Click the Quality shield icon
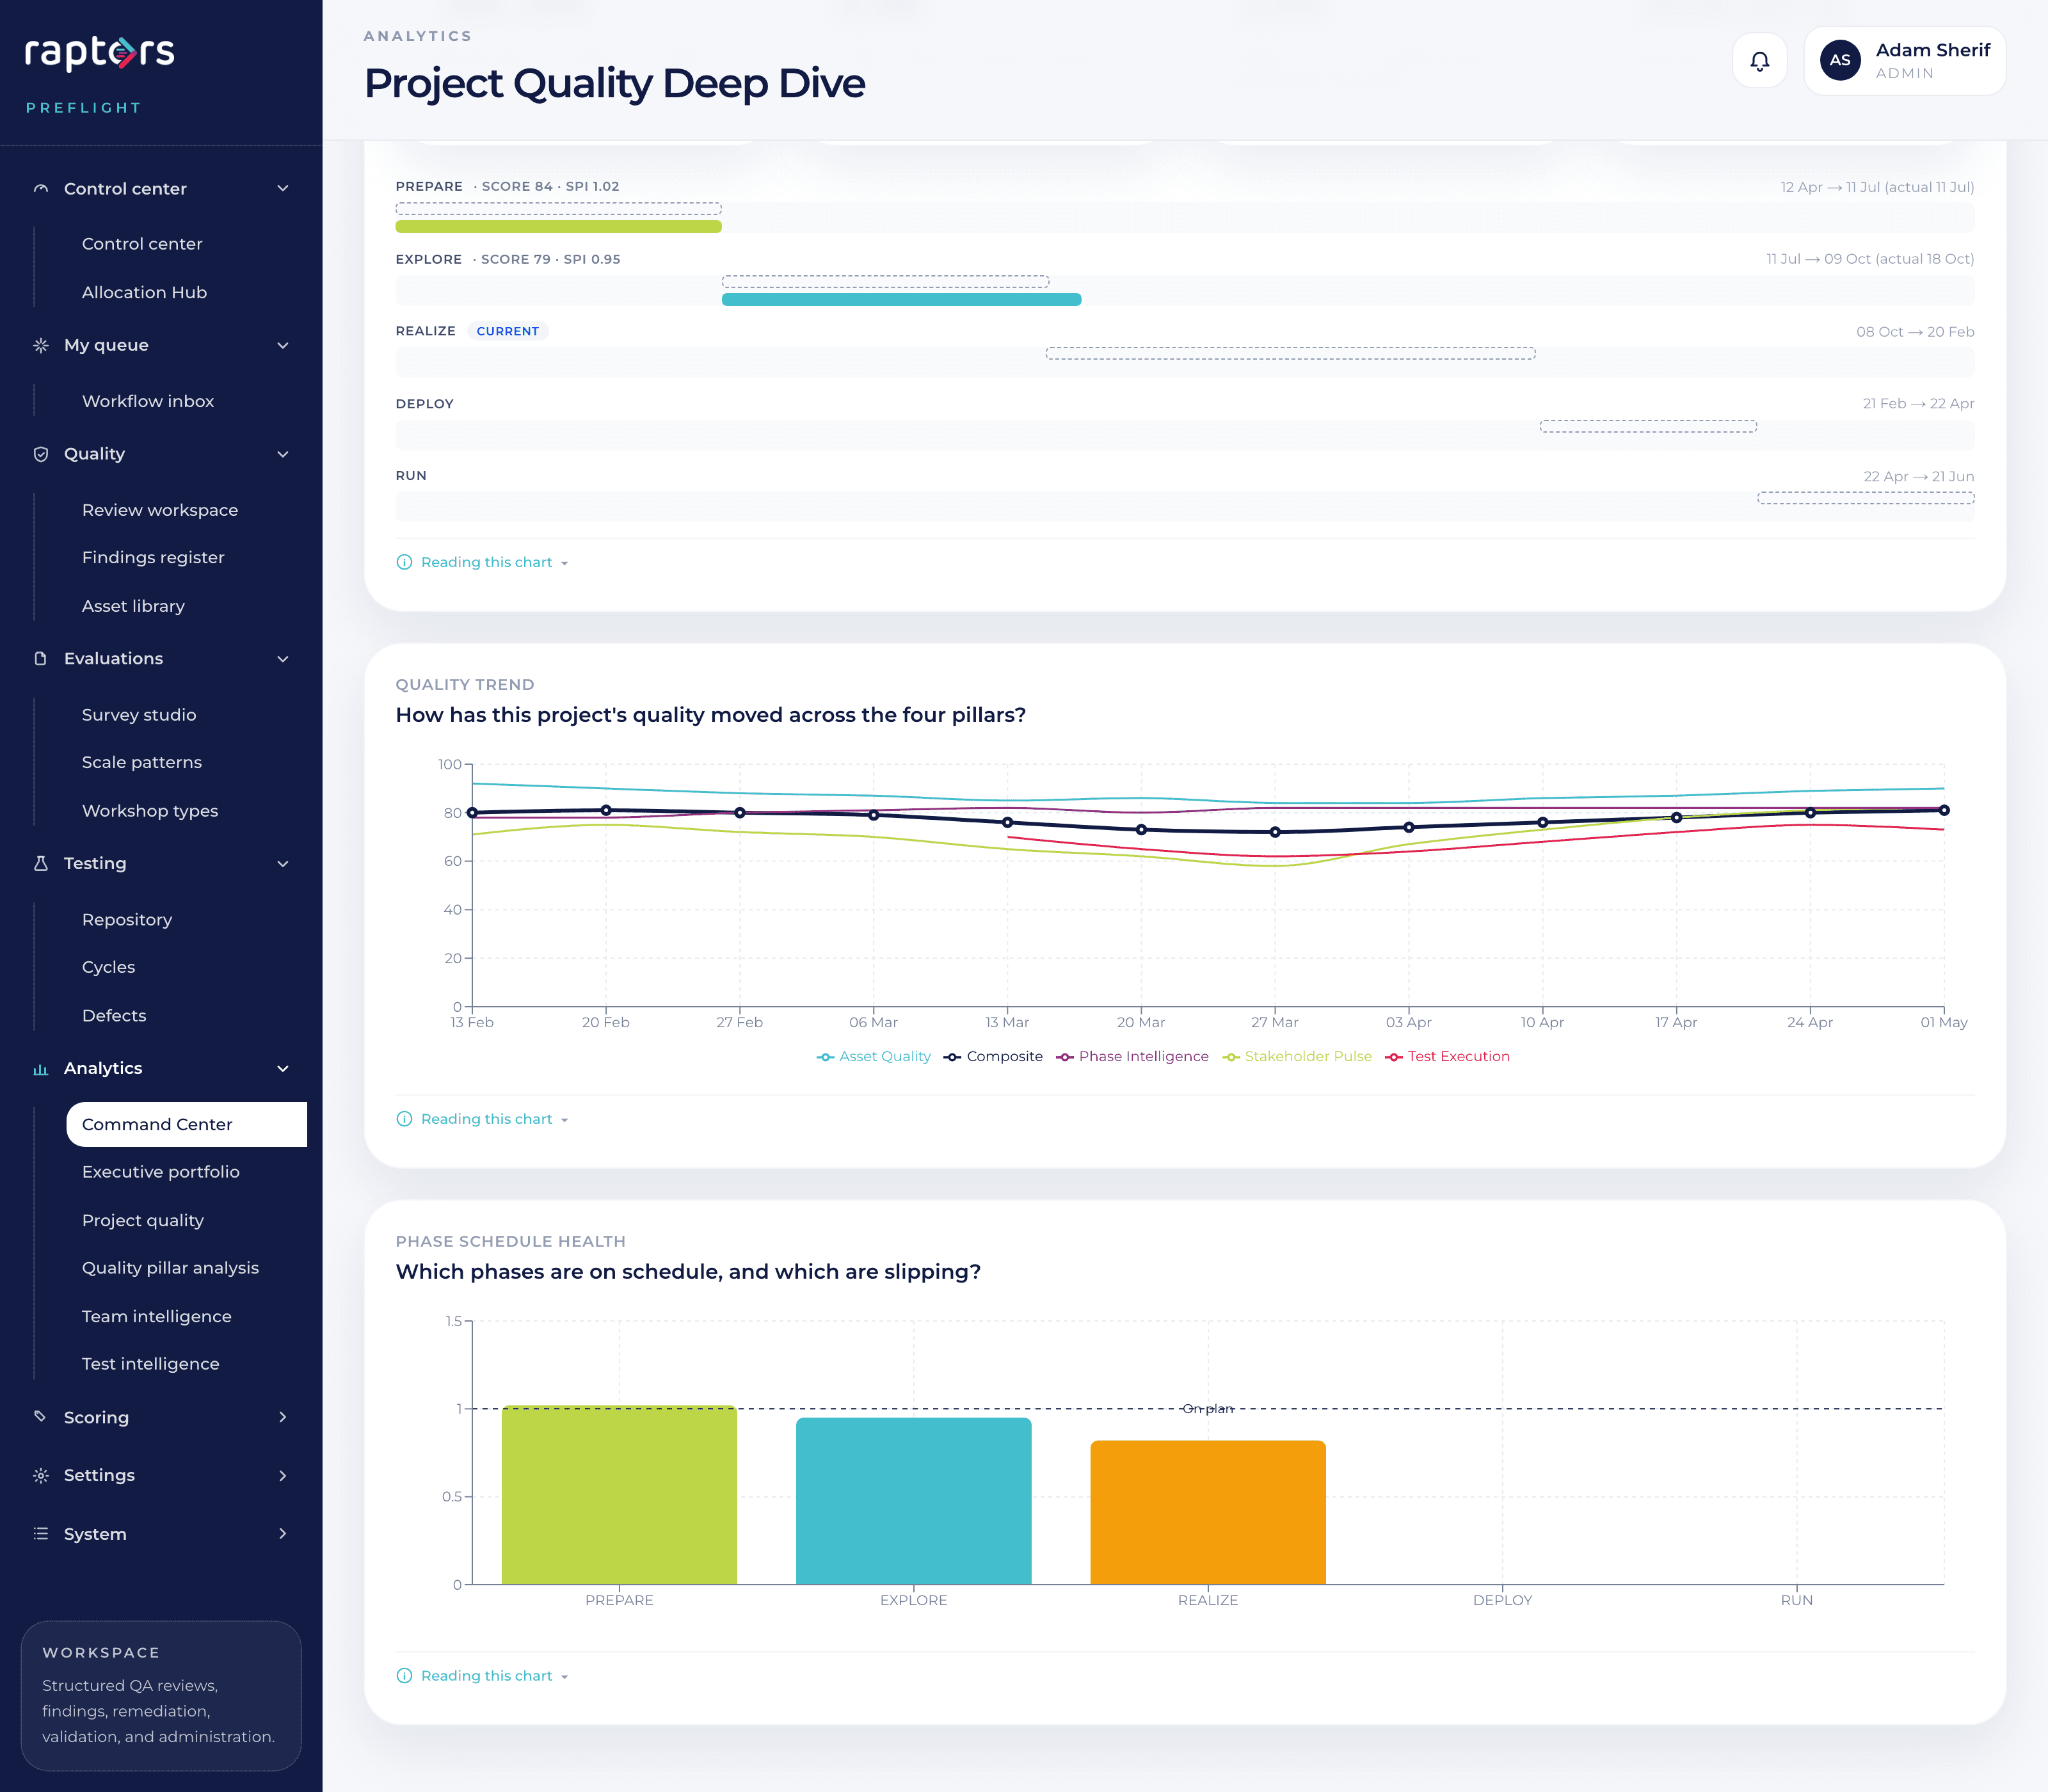This screenshot has height=1792, width=2048. tap(41, 454)
